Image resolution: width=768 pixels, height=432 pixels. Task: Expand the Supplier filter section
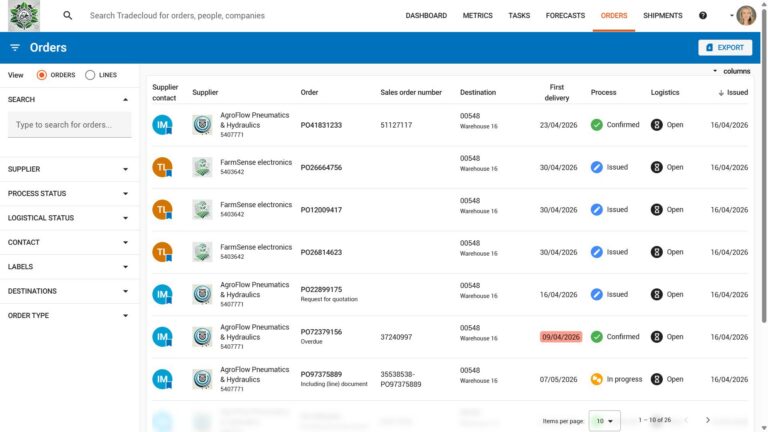(x=125, y=169)
